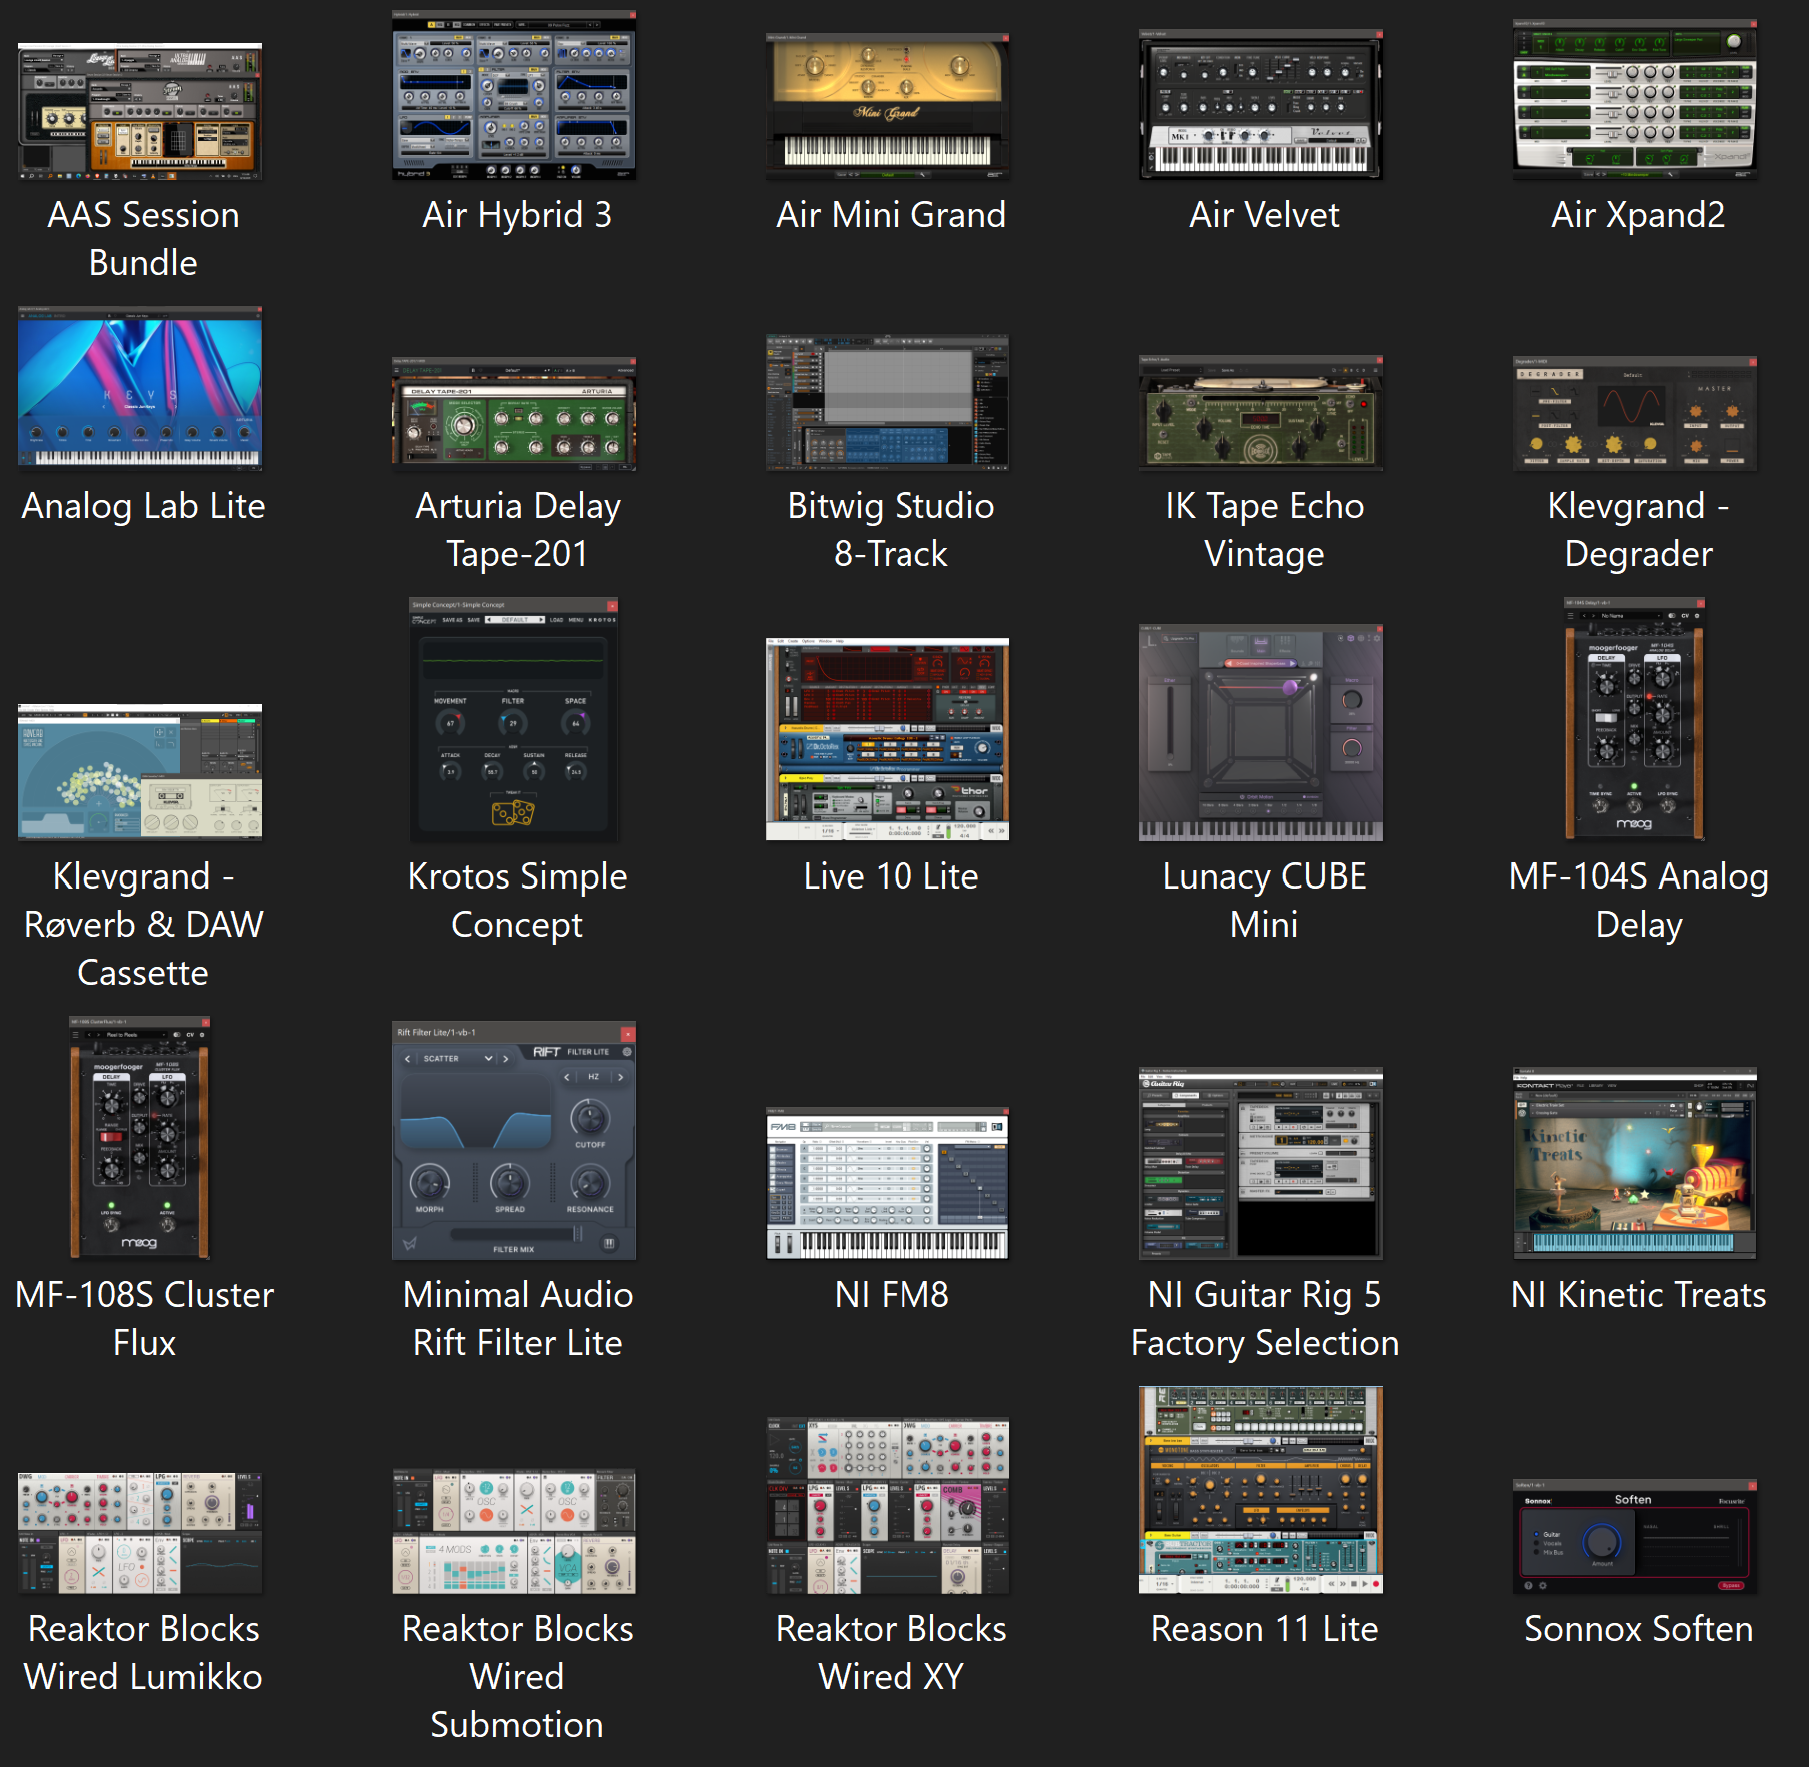Click the 'Sonnox Soften' label
The image size is (1809, 1767).
click(x=1638, y=1629)
